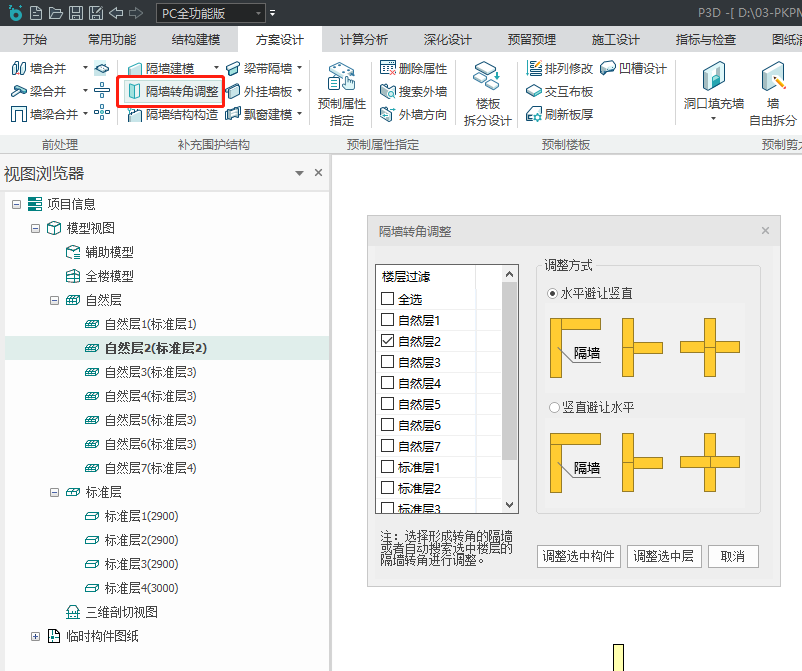Collapse the 自然层 tree node
This screenshot has height=671, width=802.
(55, 300)
